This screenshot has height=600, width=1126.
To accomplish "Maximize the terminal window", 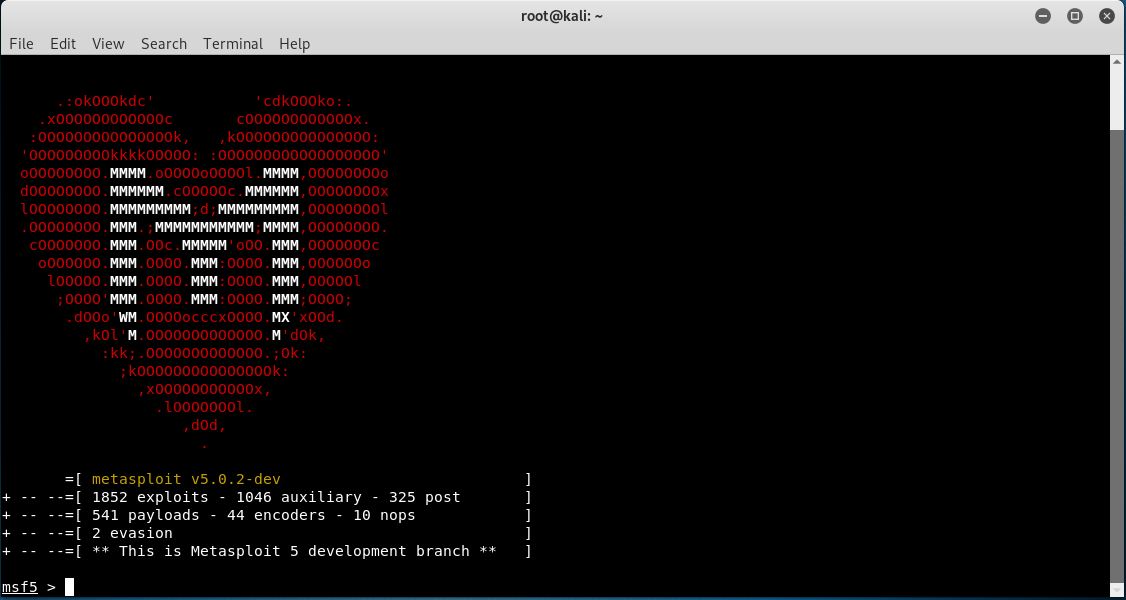I will pos(1075,16).
